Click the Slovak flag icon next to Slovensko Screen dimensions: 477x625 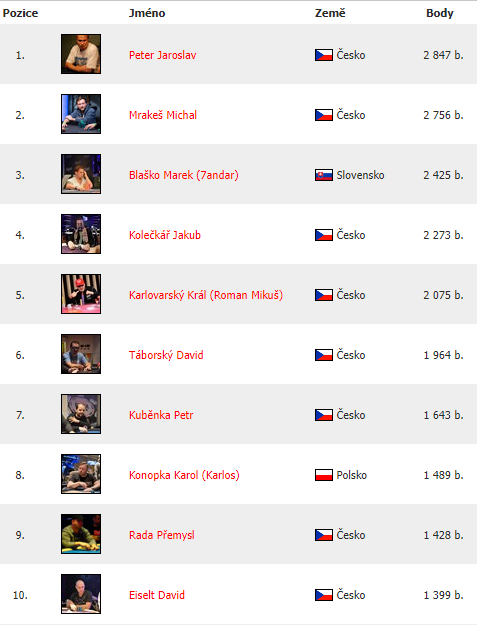point(324,175)
